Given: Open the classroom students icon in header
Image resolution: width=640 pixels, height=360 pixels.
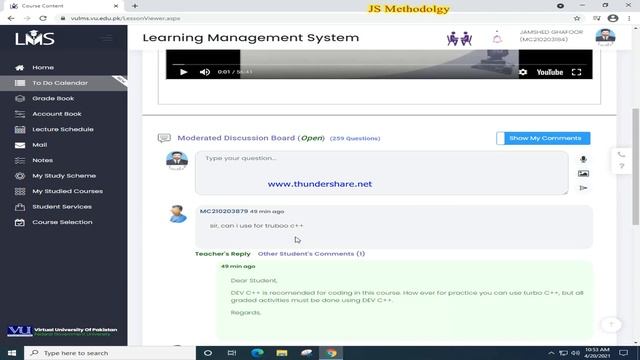Looking at the screenshot, I should 460,38.
